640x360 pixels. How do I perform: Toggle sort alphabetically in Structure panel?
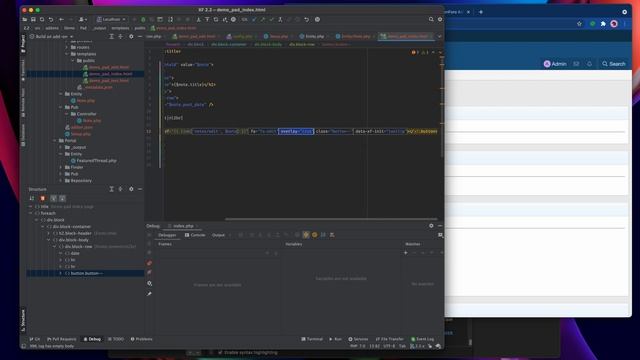coord(32,198)
